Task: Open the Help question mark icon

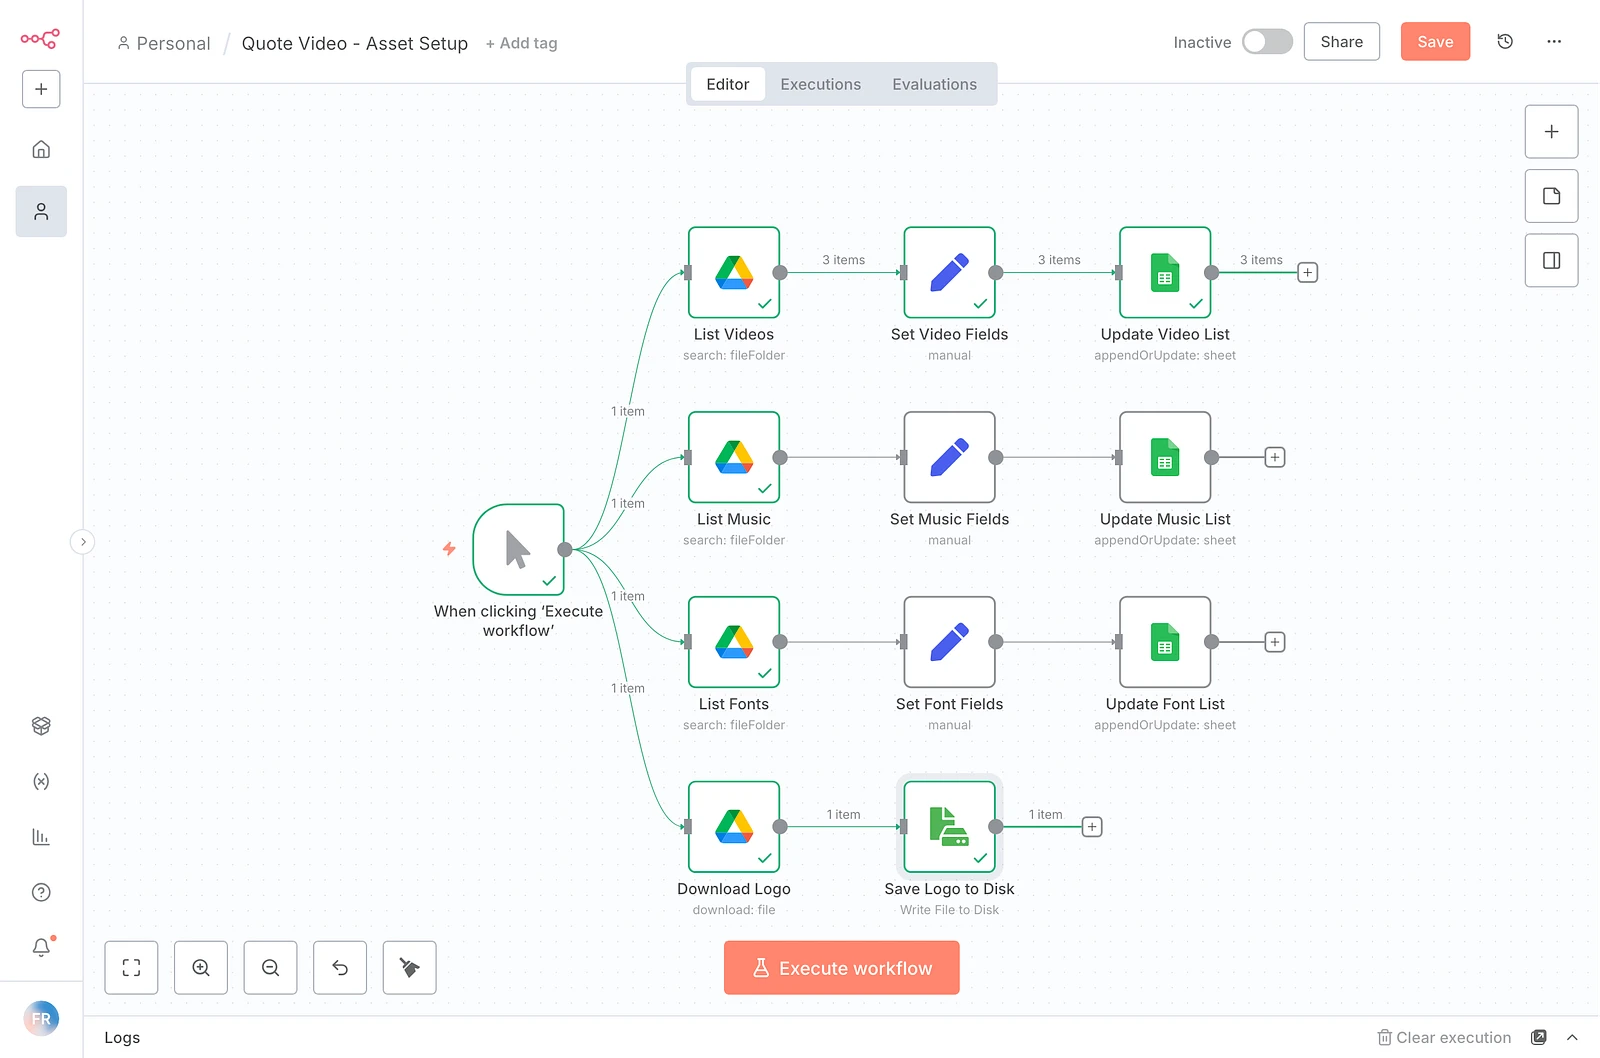Action: point(41,892)
